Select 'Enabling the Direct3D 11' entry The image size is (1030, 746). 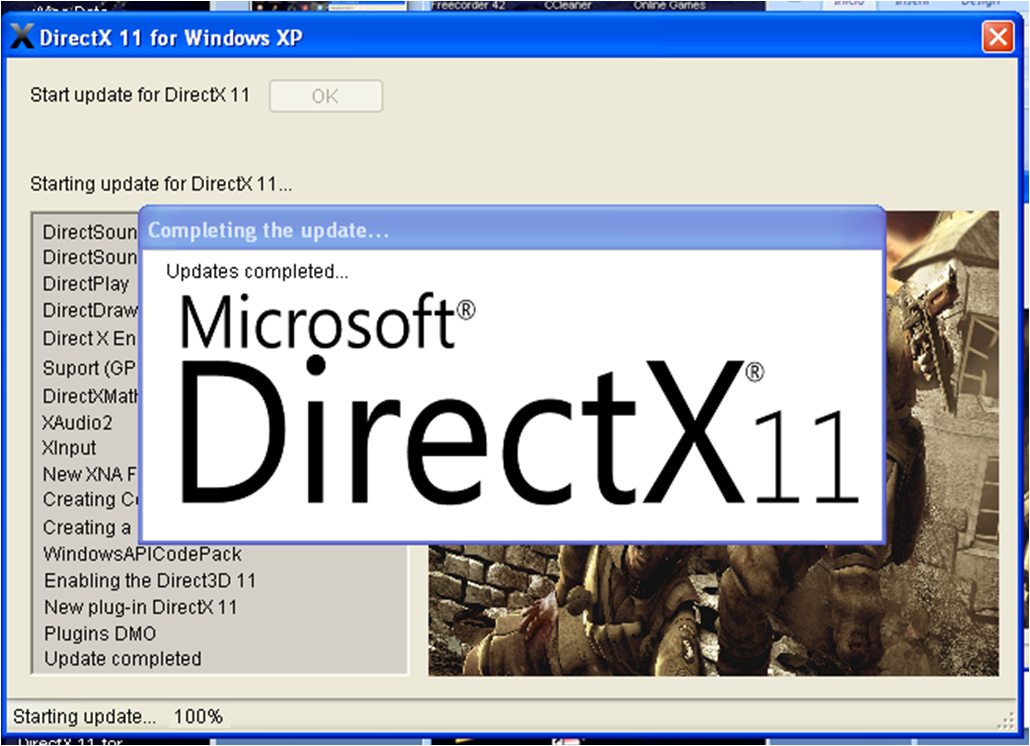(150, 581)
